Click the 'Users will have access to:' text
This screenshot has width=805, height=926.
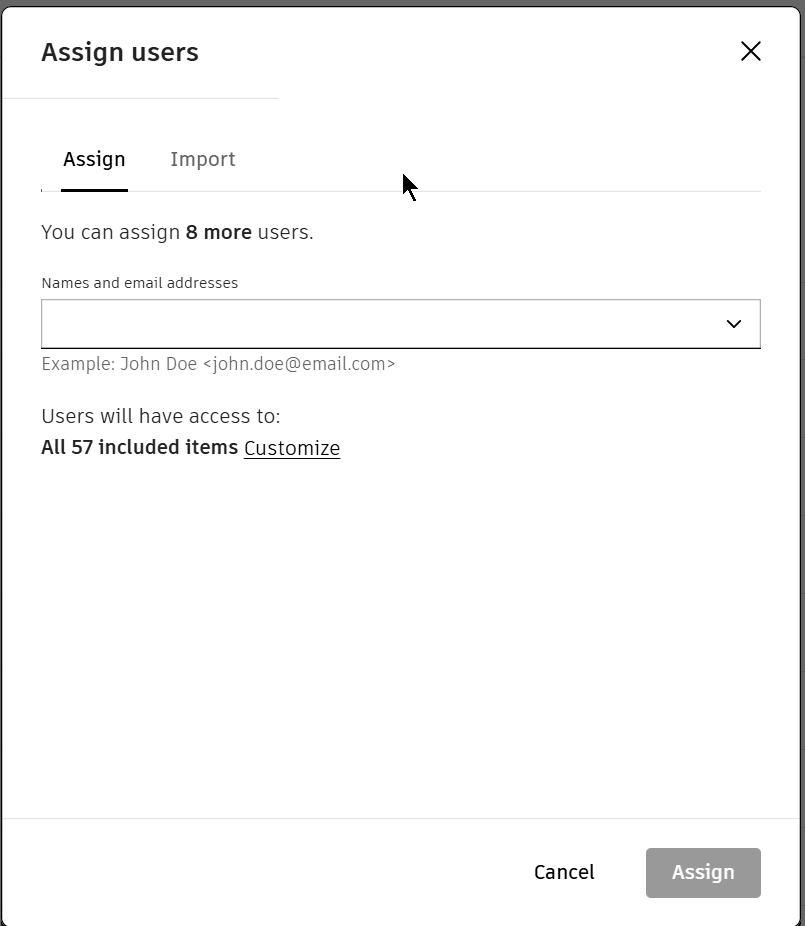(x=161, y=416)
